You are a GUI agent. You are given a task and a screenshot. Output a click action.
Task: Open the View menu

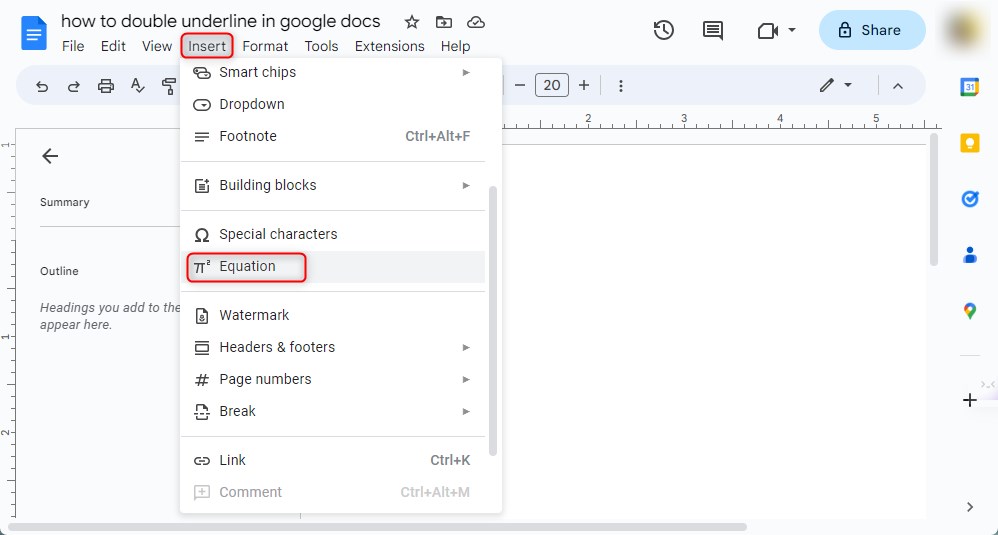pyautogui.click(x=157, y=46)
